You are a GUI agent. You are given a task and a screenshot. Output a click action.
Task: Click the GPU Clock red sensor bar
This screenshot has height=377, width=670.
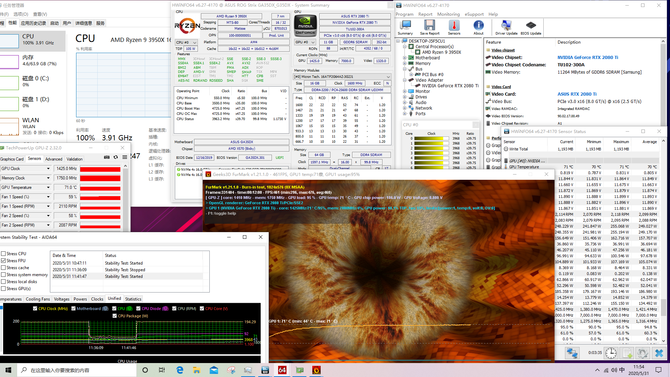pyautogui.click(x=100, y=169)
